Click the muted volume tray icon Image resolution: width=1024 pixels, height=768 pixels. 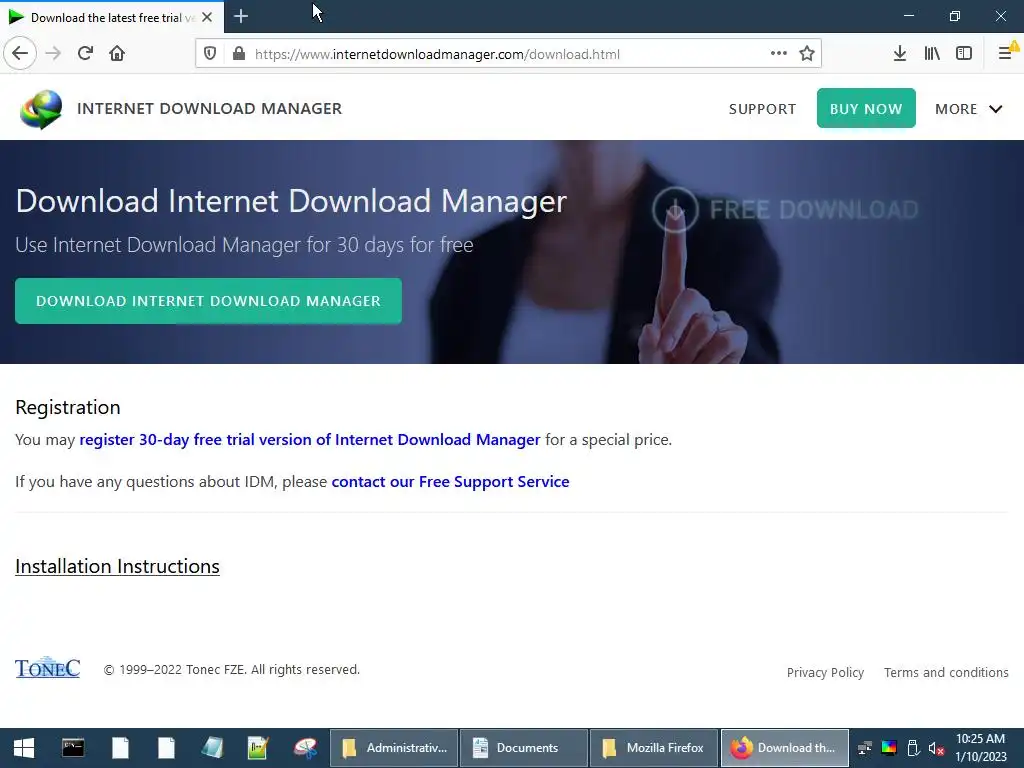point(936,748)
